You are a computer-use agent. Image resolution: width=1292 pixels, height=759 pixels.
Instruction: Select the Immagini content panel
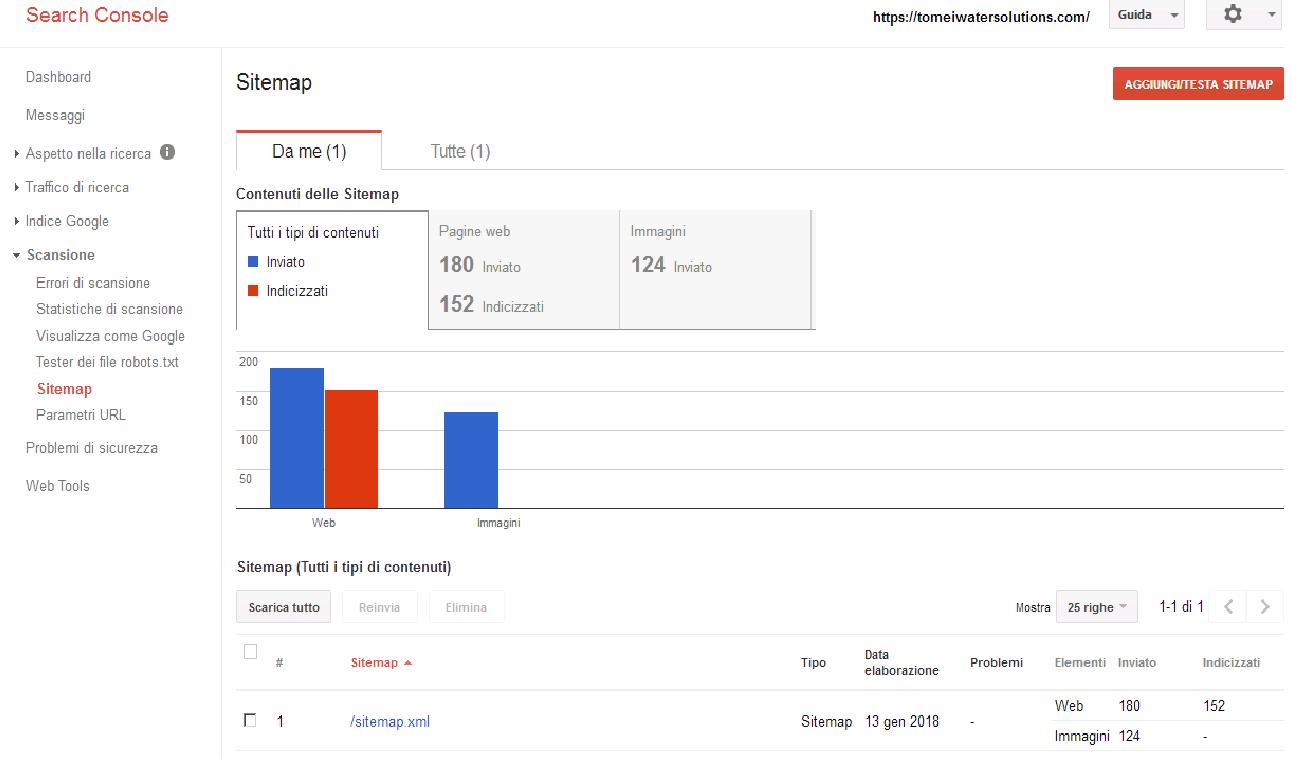click(715, 269)
